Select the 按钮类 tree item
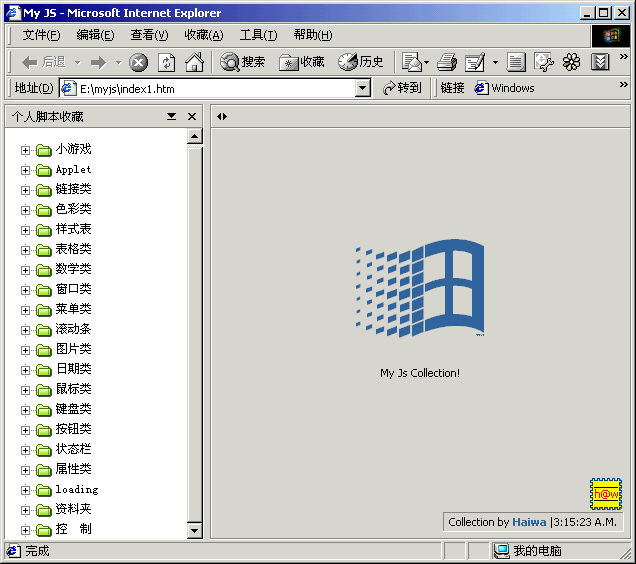 (x=73, y=429)
